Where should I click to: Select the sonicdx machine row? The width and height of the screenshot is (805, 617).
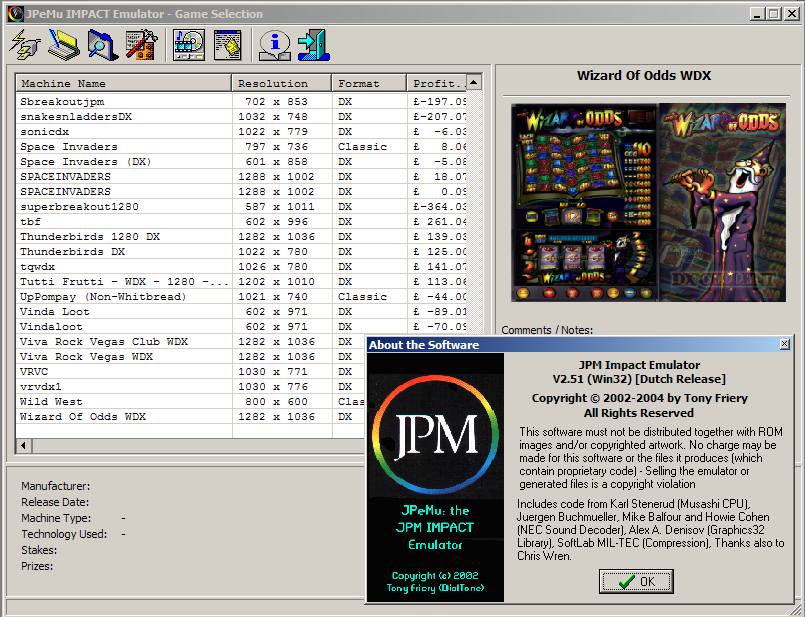(241, 131)
